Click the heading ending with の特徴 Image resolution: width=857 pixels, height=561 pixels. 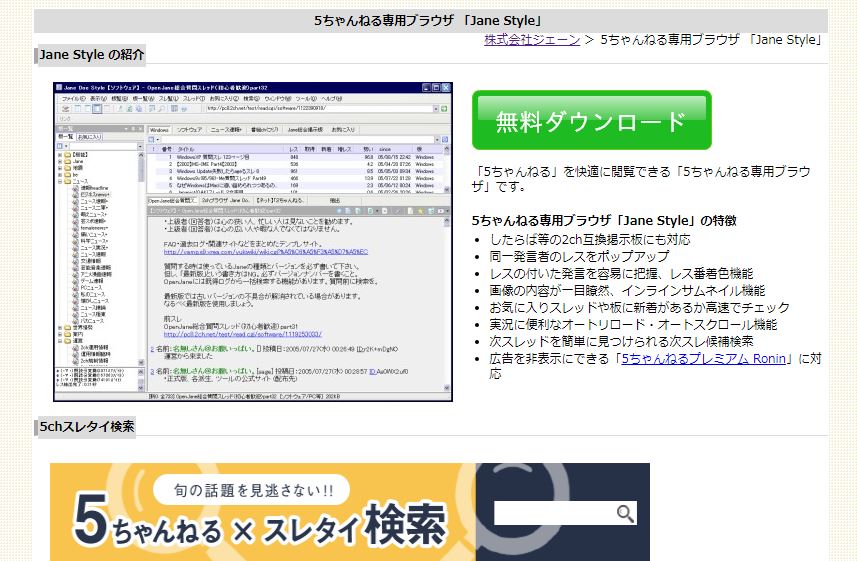coord(604,220)
